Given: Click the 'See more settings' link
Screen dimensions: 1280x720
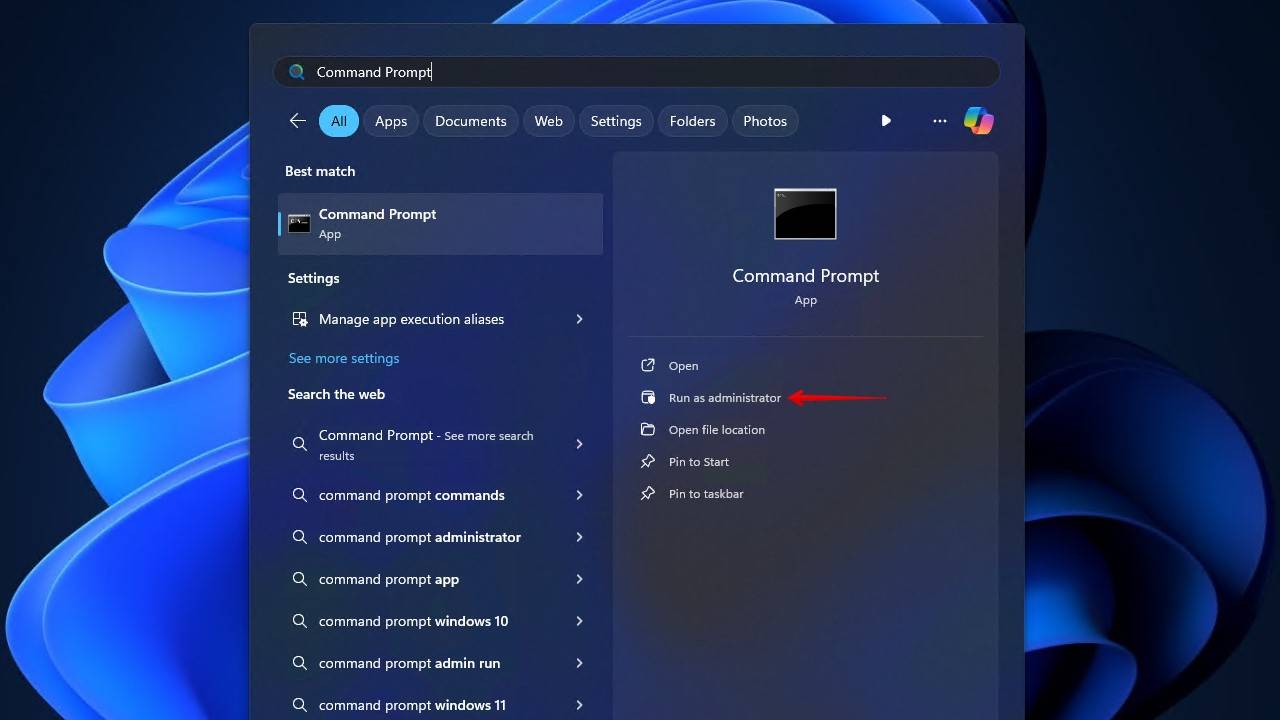Looking at the screenshot, I should 344,358.
